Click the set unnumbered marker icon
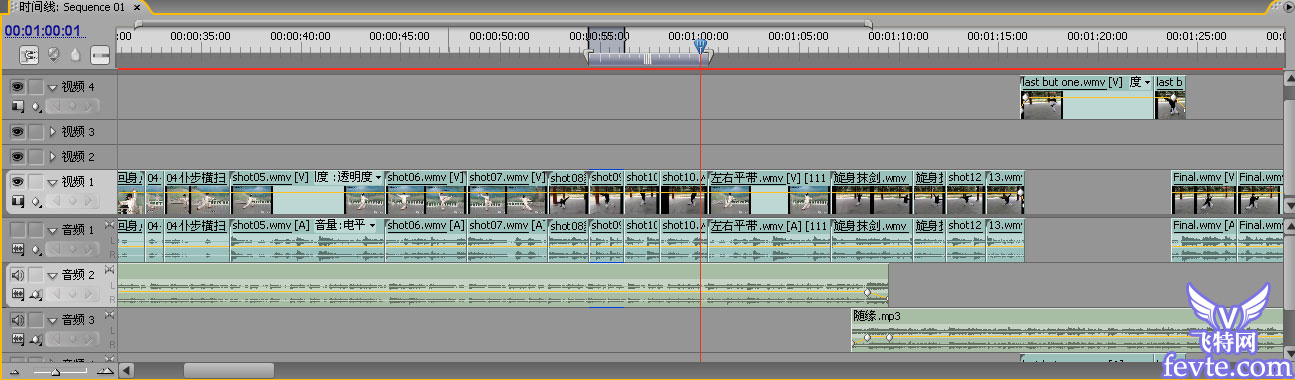The image size is (1295, 380). coord(75,55)
